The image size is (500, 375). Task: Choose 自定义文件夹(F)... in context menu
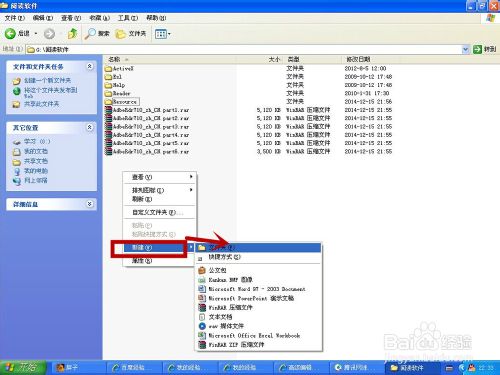pos(159,212)
